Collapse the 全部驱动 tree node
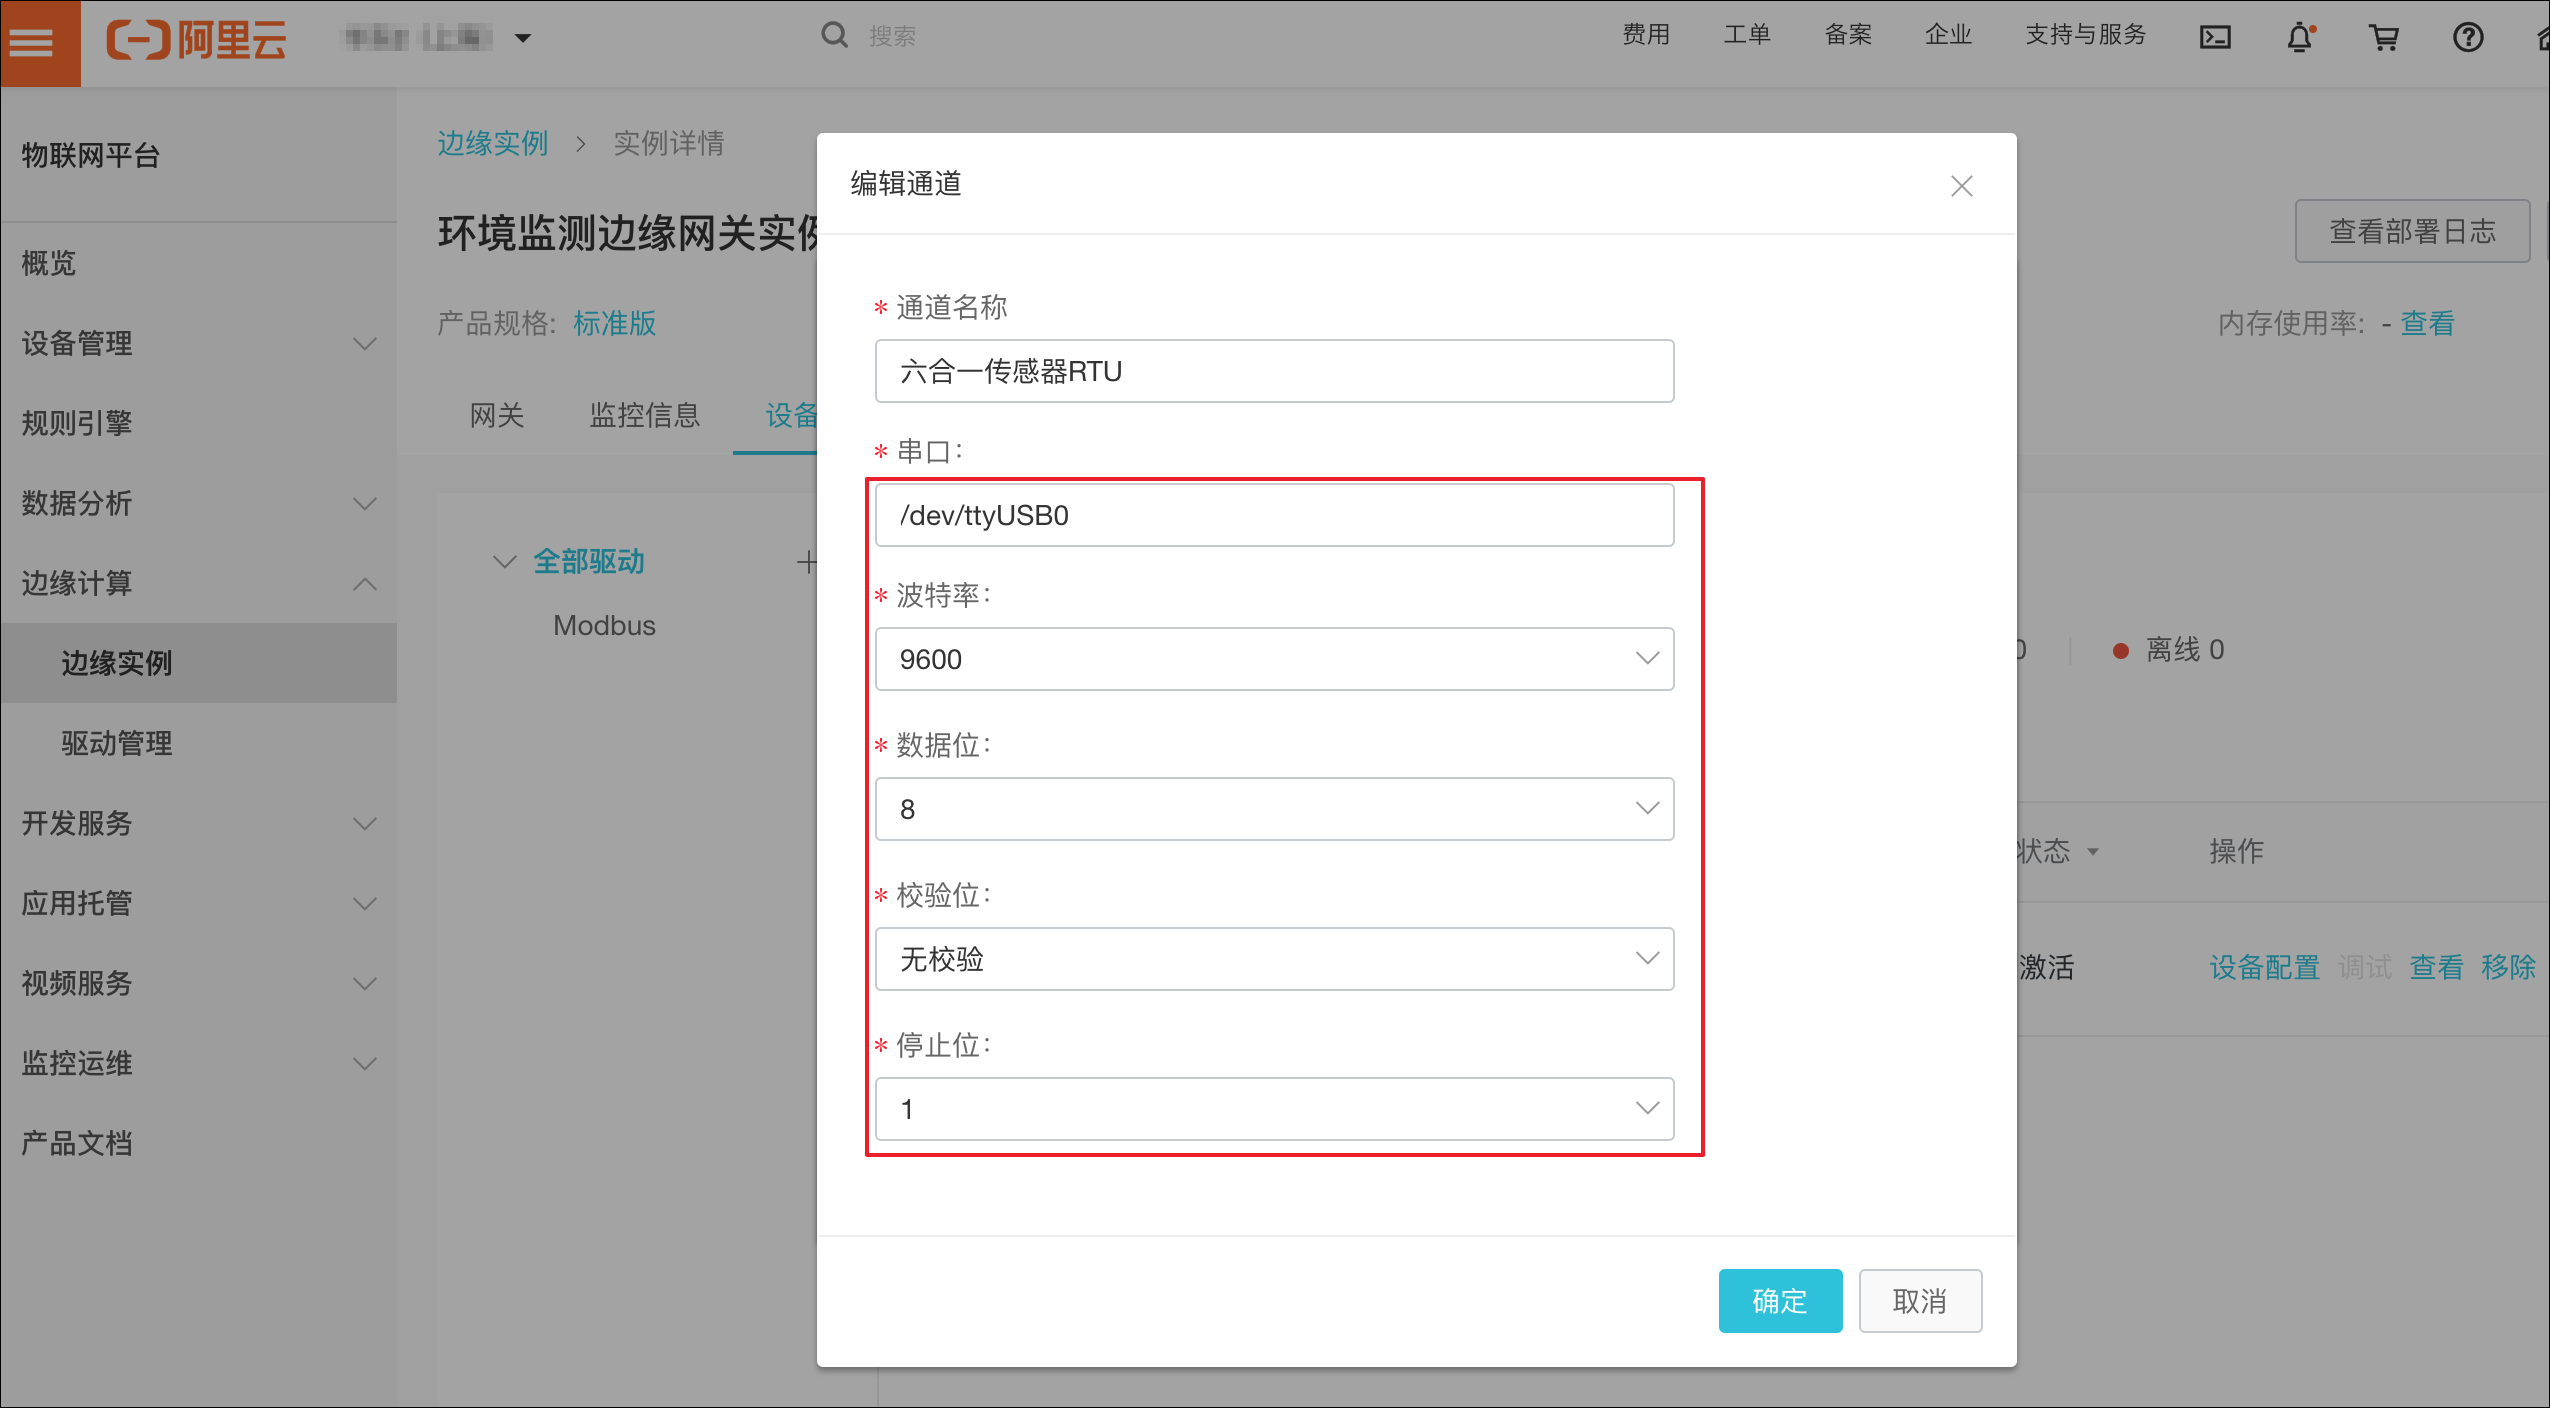The image size is (2550, 1408). click(505, 562)
